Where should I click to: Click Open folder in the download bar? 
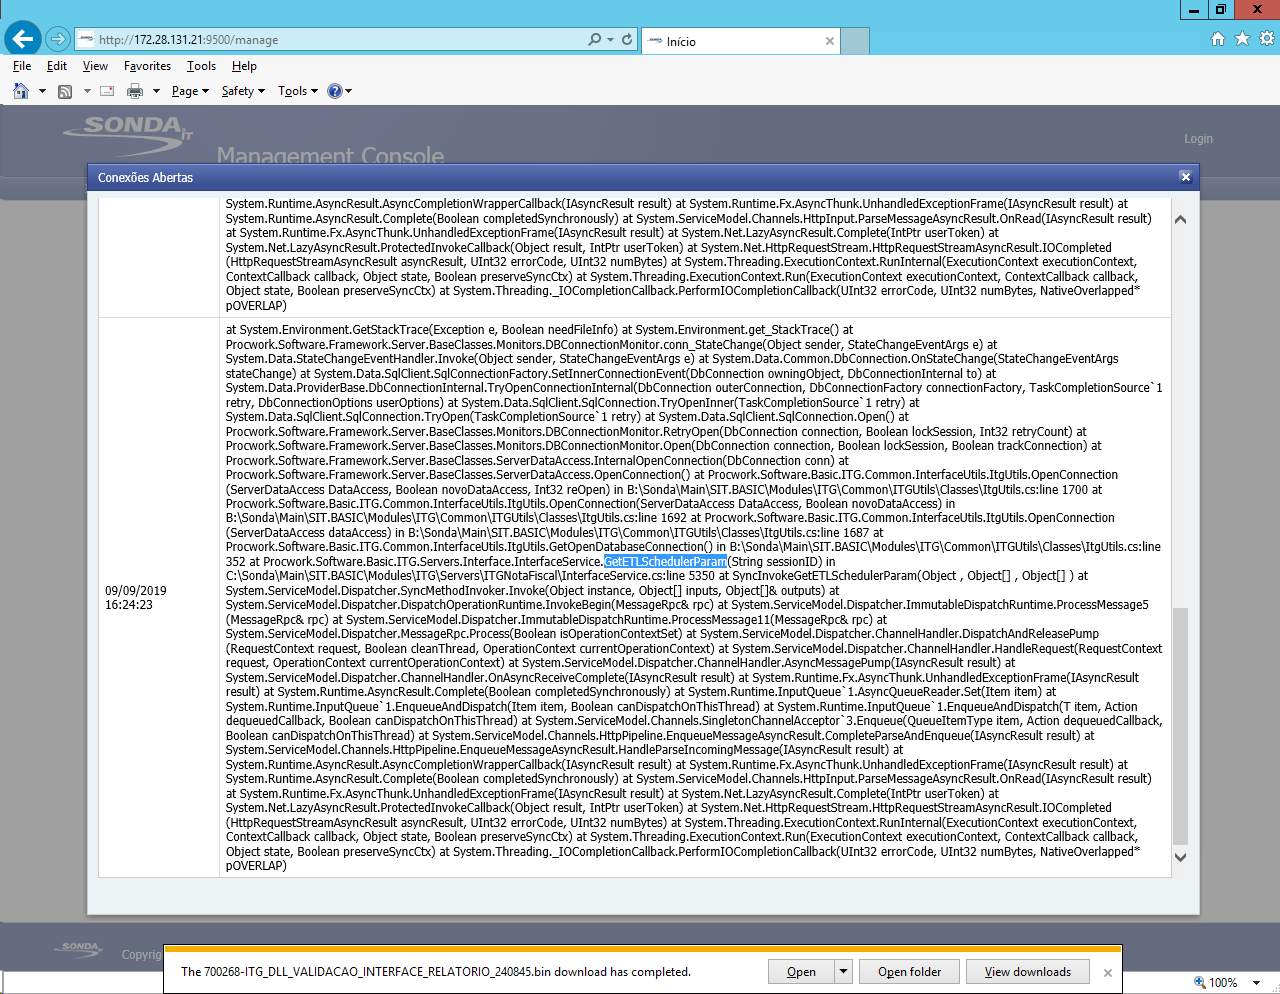910,972
